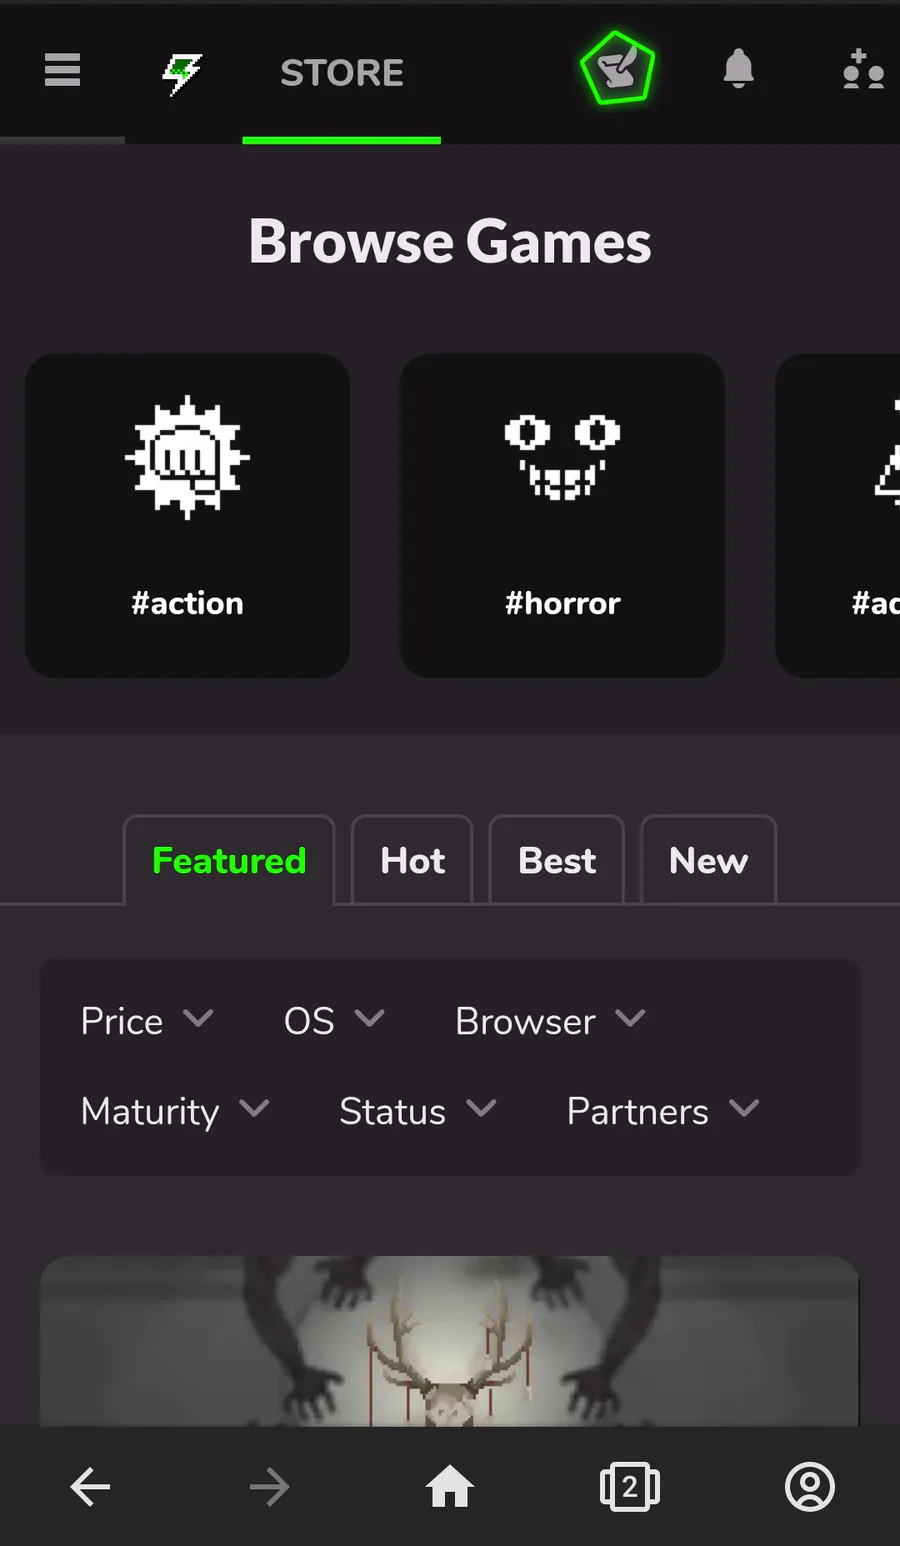Viewport: 900px width, 1546px height.
Task: Go back with the left arrow
Action: (90, 1487)
